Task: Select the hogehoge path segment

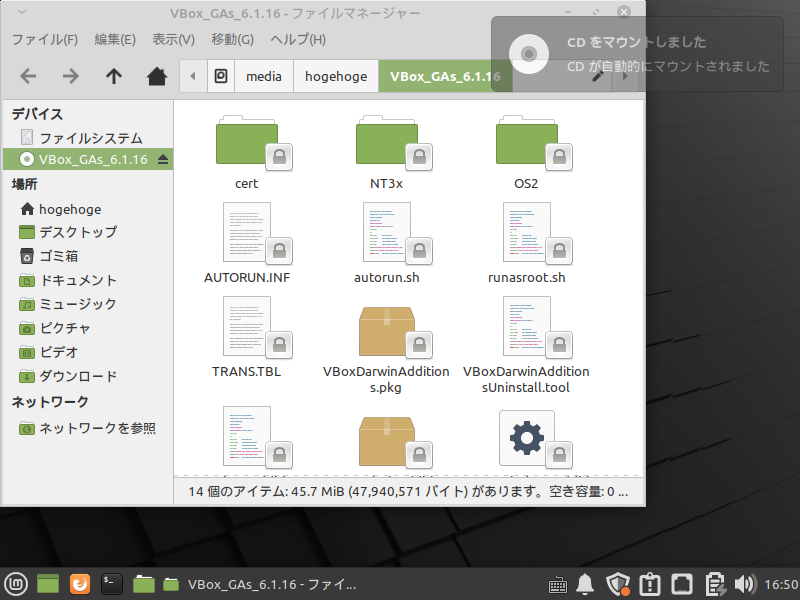Action: (x=336, y=77)
